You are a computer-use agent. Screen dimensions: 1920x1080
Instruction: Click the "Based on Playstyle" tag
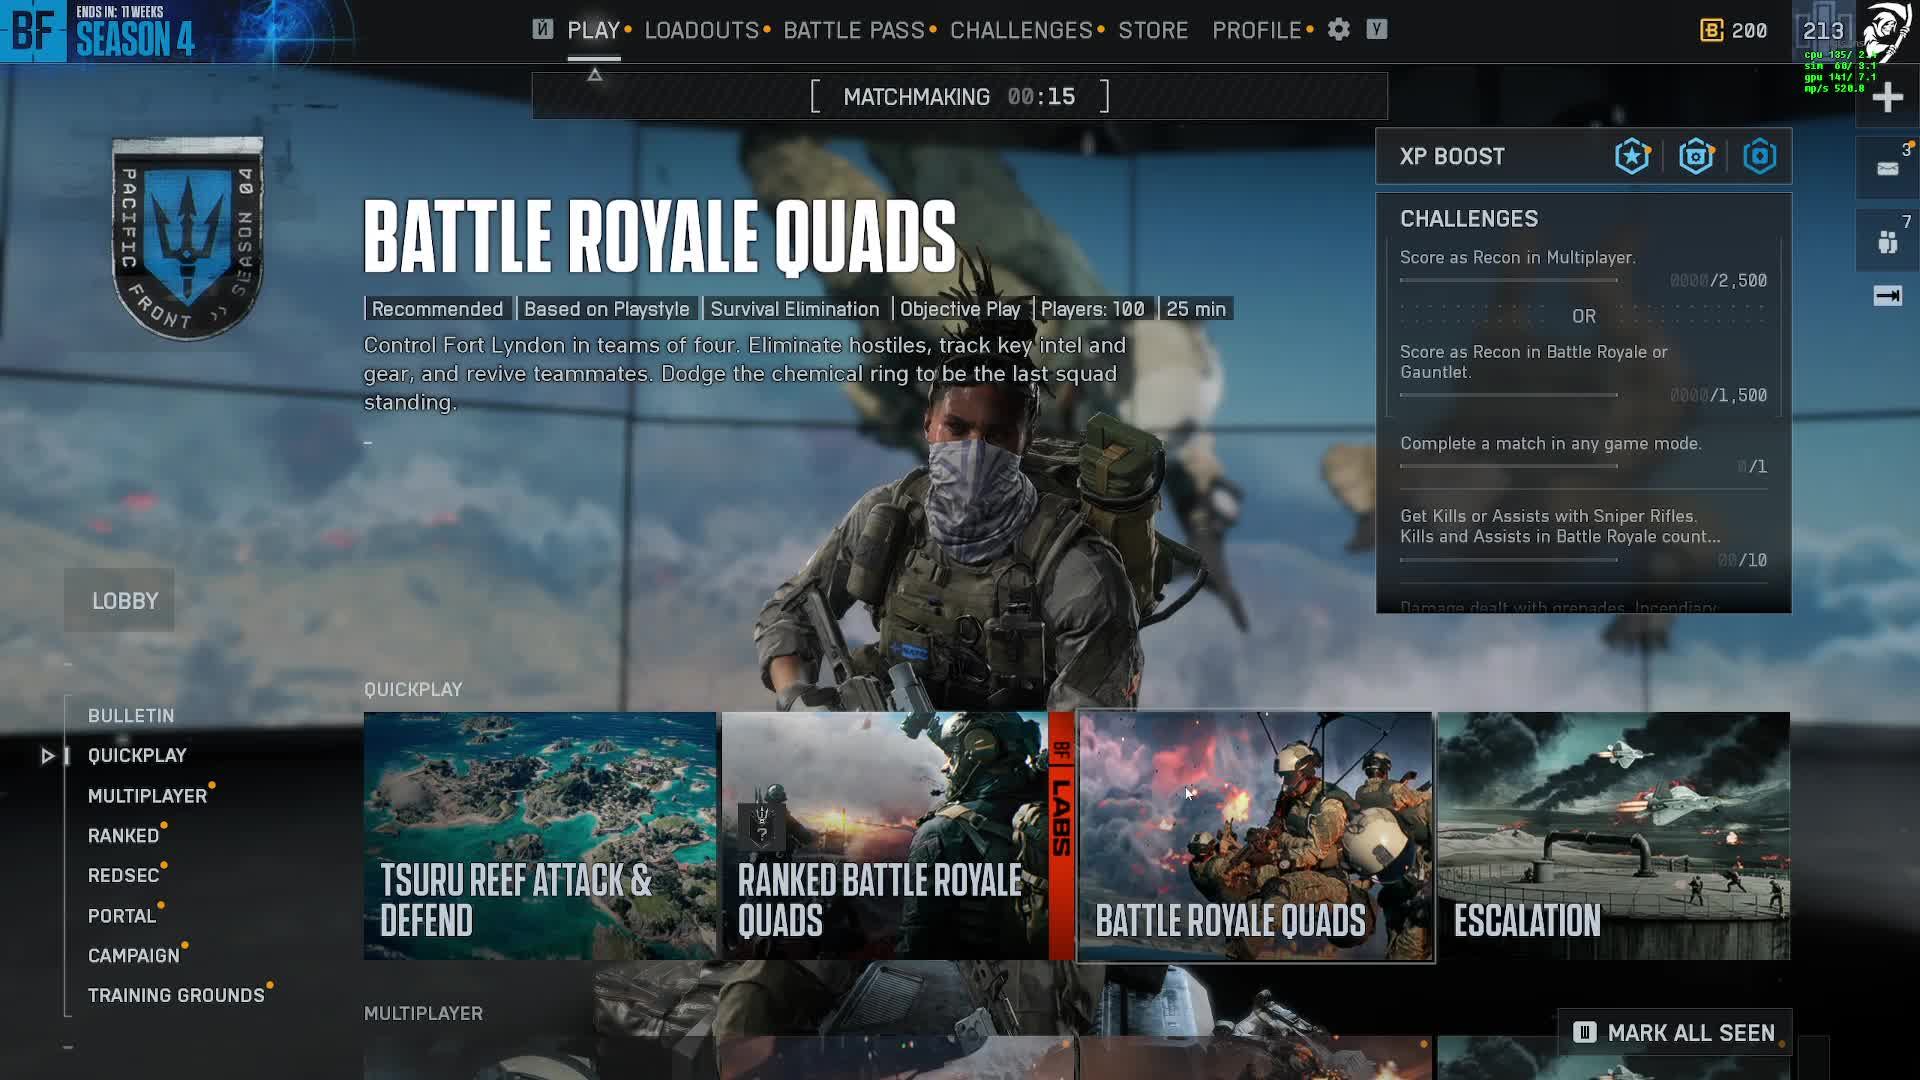(607, 309)
